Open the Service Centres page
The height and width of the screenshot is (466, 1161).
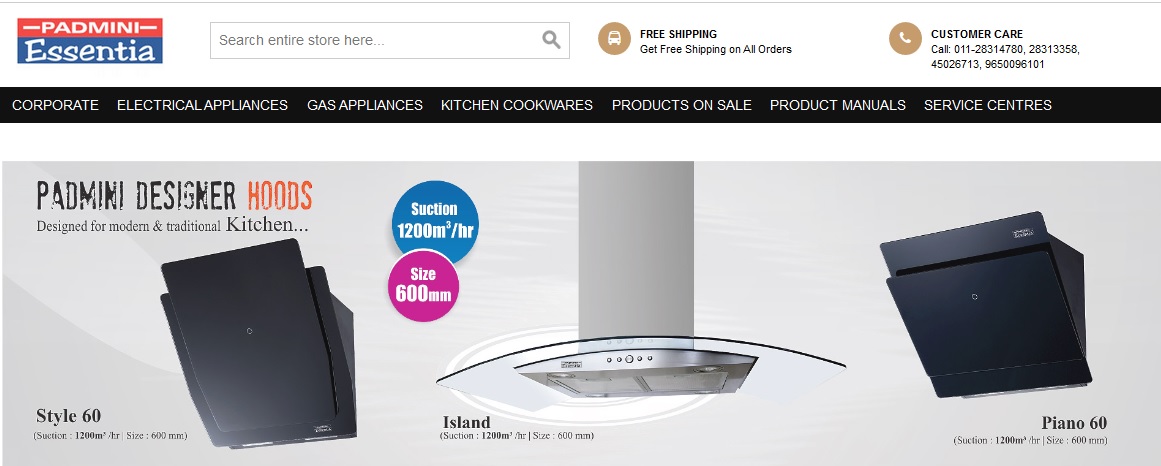click(x=988, y=105)
